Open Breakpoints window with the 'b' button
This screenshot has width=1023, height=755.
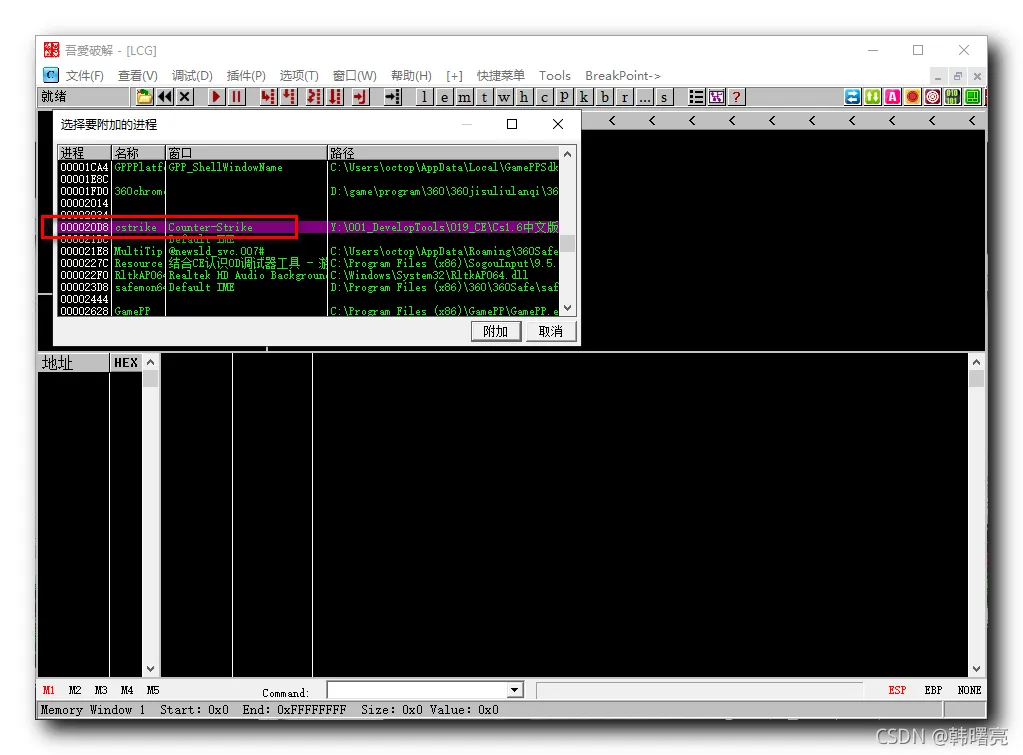point(605,97)
